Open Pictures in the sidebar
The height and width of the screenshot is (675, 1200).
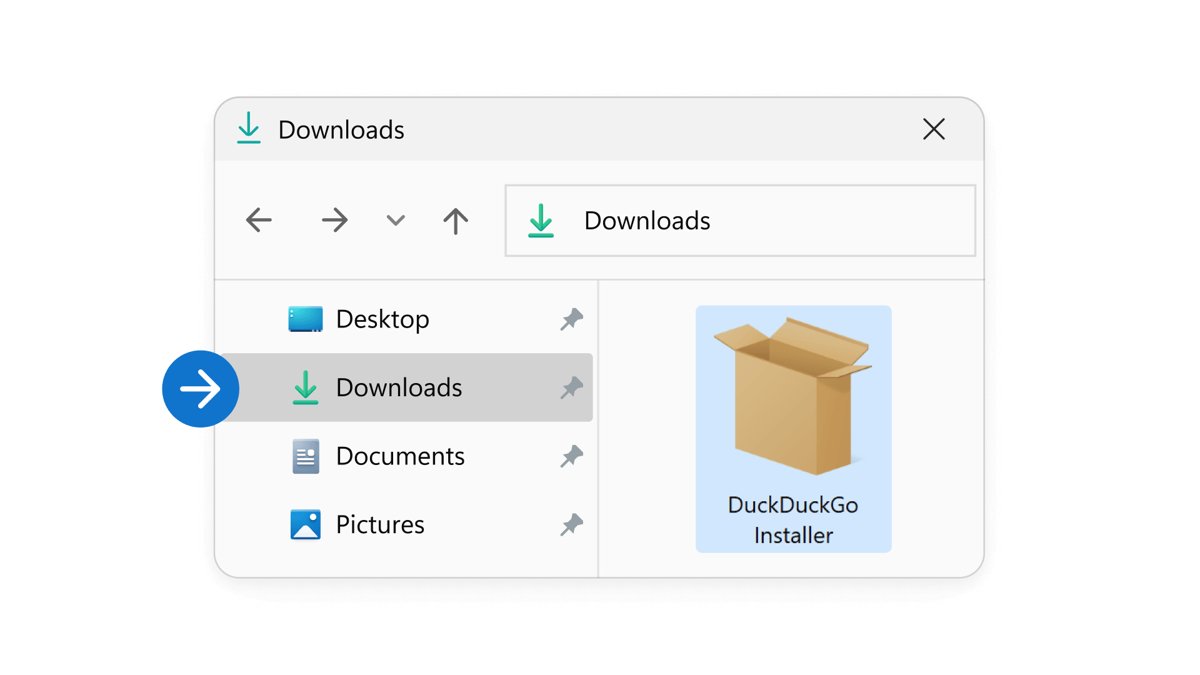point(404,524)
